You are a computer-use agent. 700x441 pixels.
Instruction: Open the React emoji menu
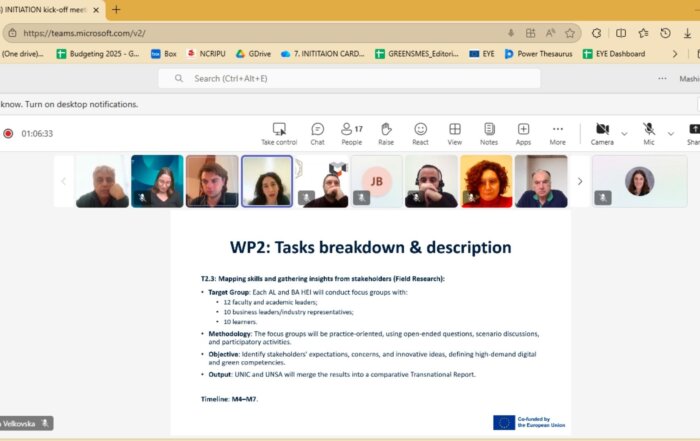[420, 129]
